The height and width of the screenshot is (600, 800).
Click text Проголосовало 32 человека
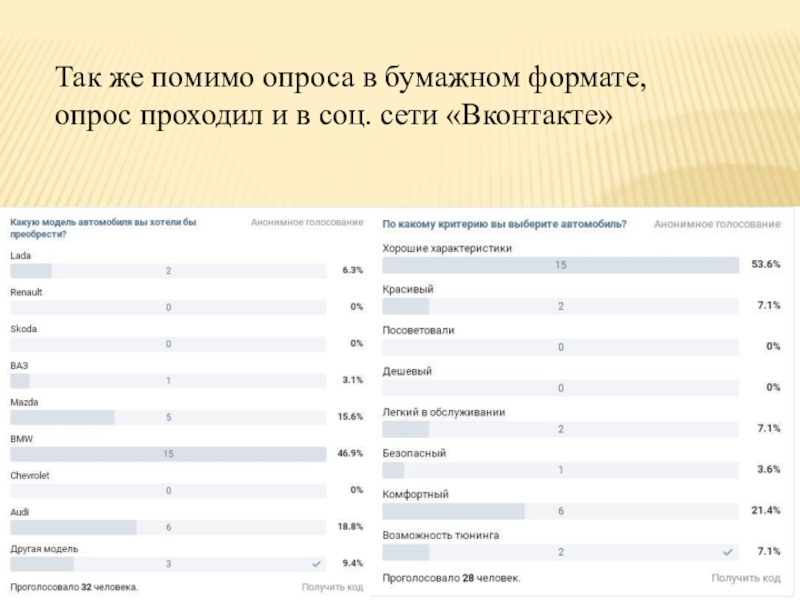74,587
